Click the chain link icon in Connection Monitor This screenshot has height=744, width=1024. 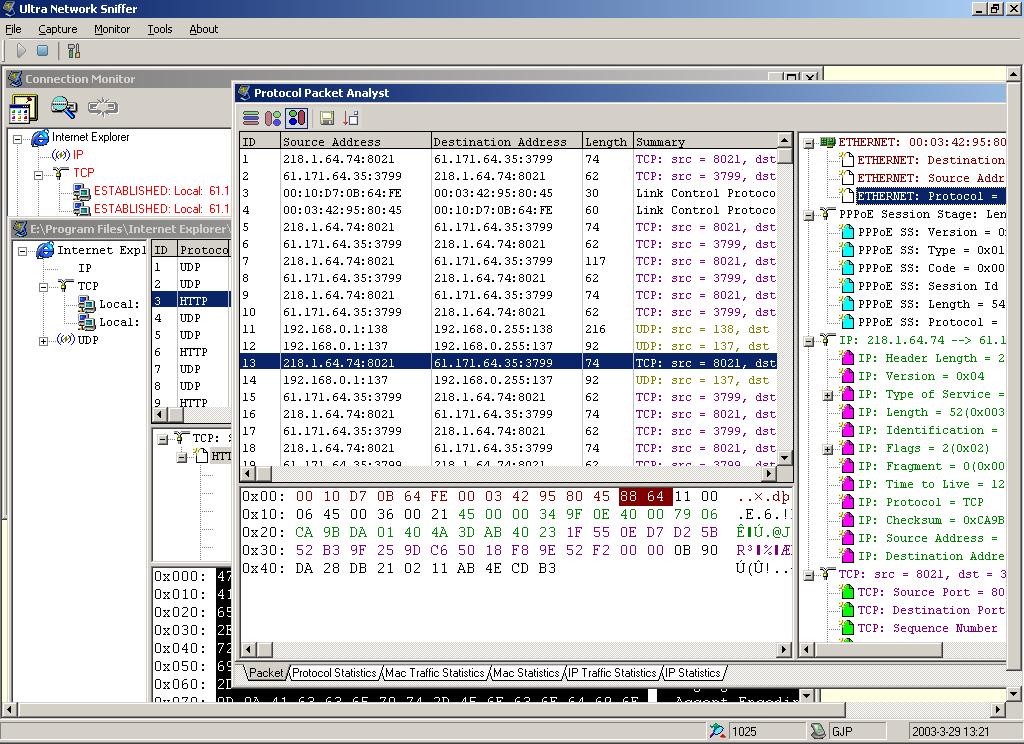click(x=102, y=107)
